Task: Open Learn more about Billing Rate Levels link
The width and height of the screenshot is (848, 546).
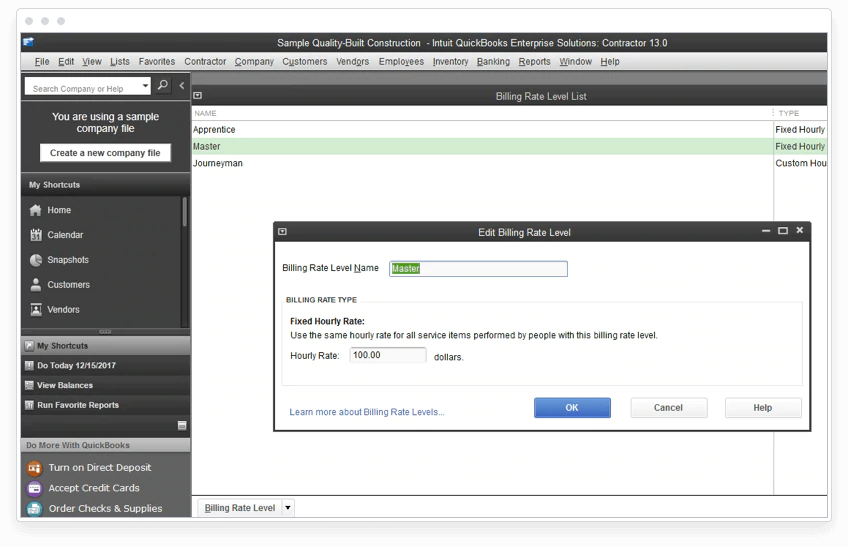Action: click(x=367, y=412)
